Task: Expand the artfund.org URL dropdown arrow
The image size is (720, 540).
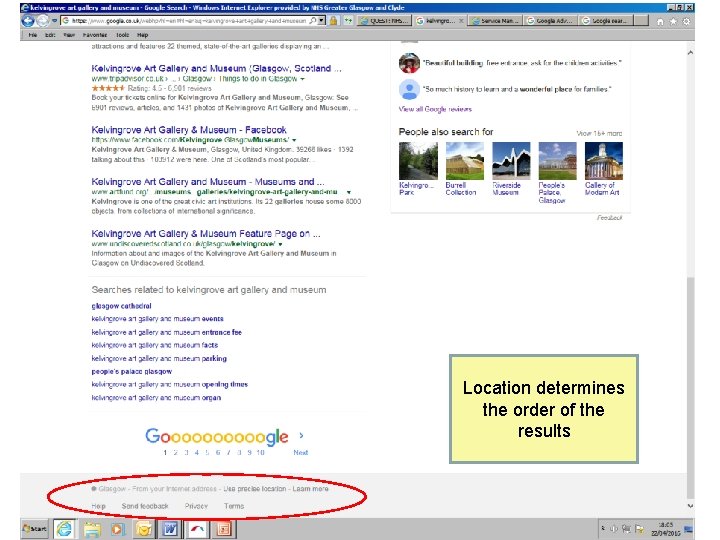Action: (349, 192)
